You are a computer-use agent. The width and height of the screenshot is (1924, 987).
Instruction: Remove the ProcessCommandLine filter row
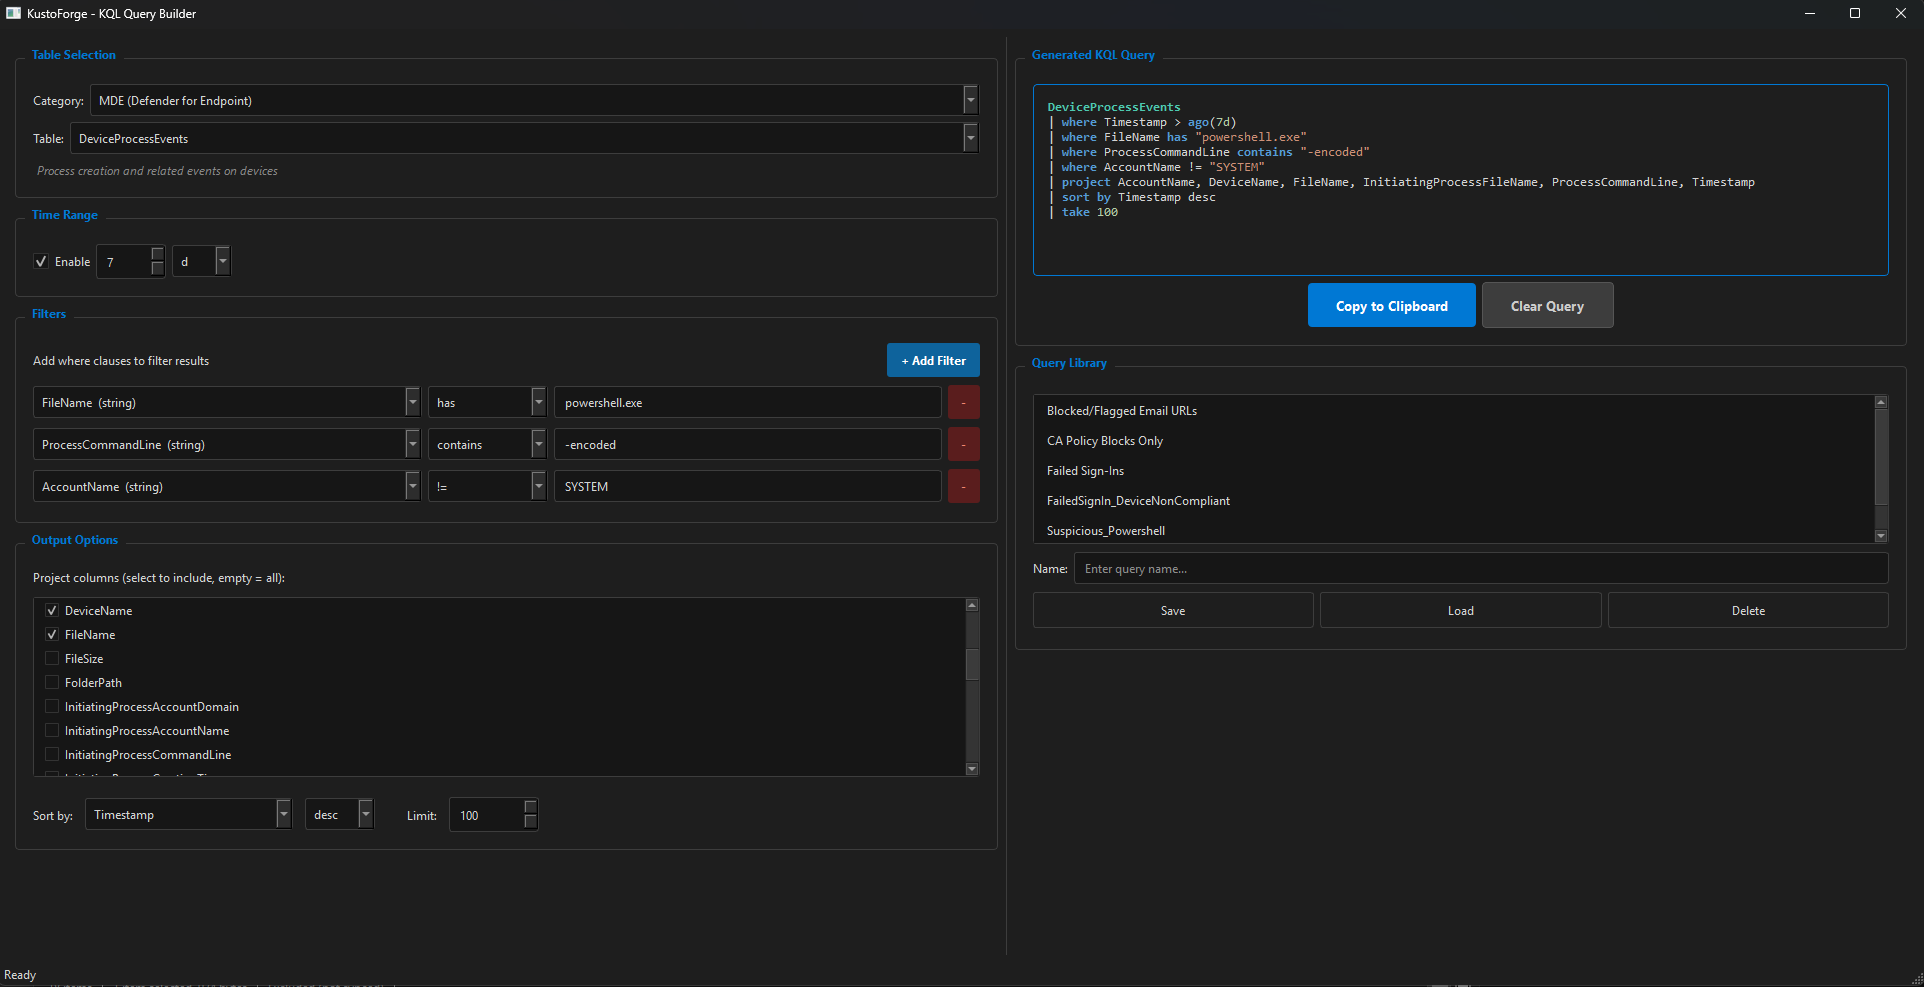pyautogui.click(x=963, y=444)
